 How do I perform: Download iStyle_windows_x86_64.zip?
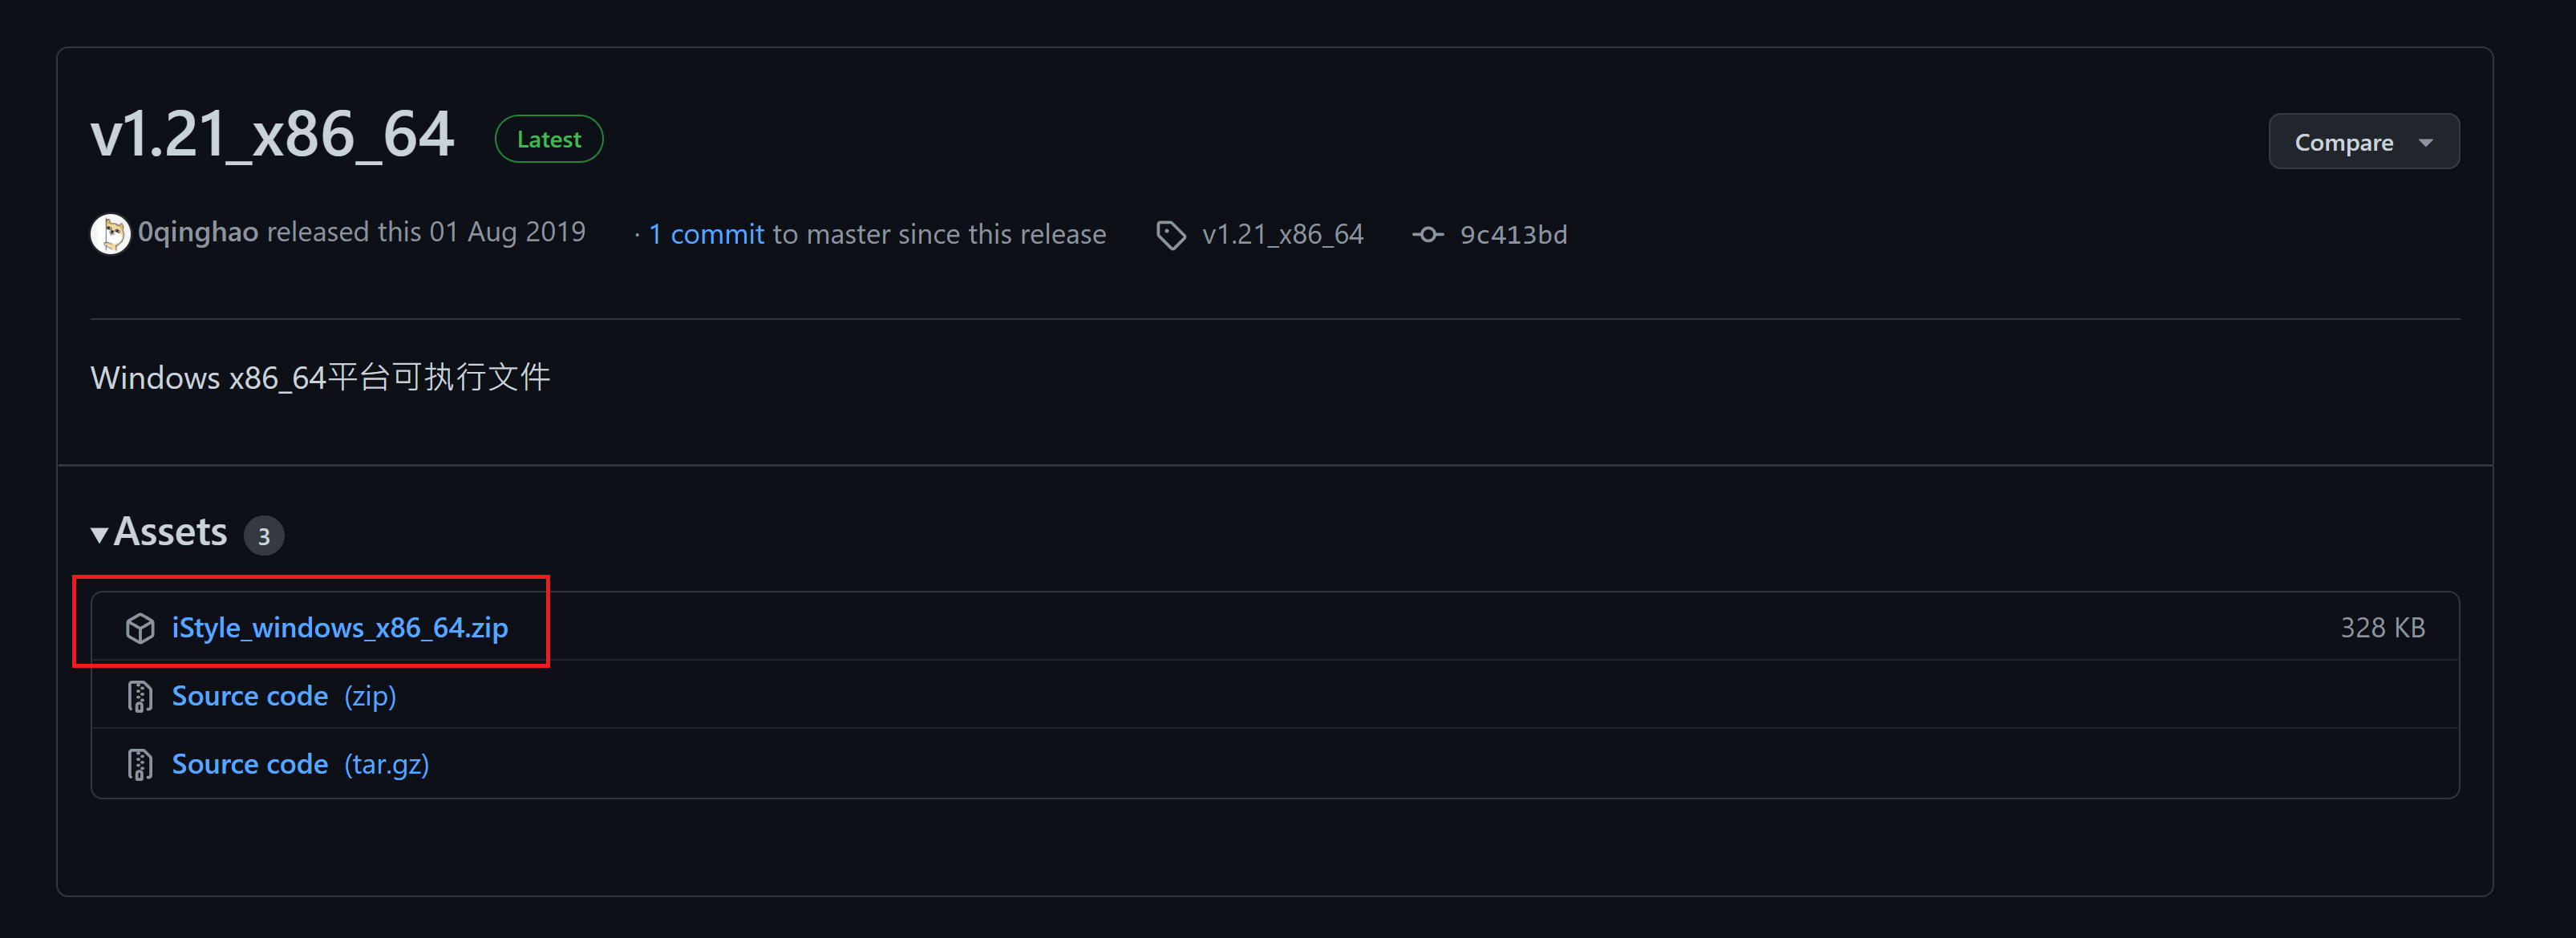pos(339,627)
